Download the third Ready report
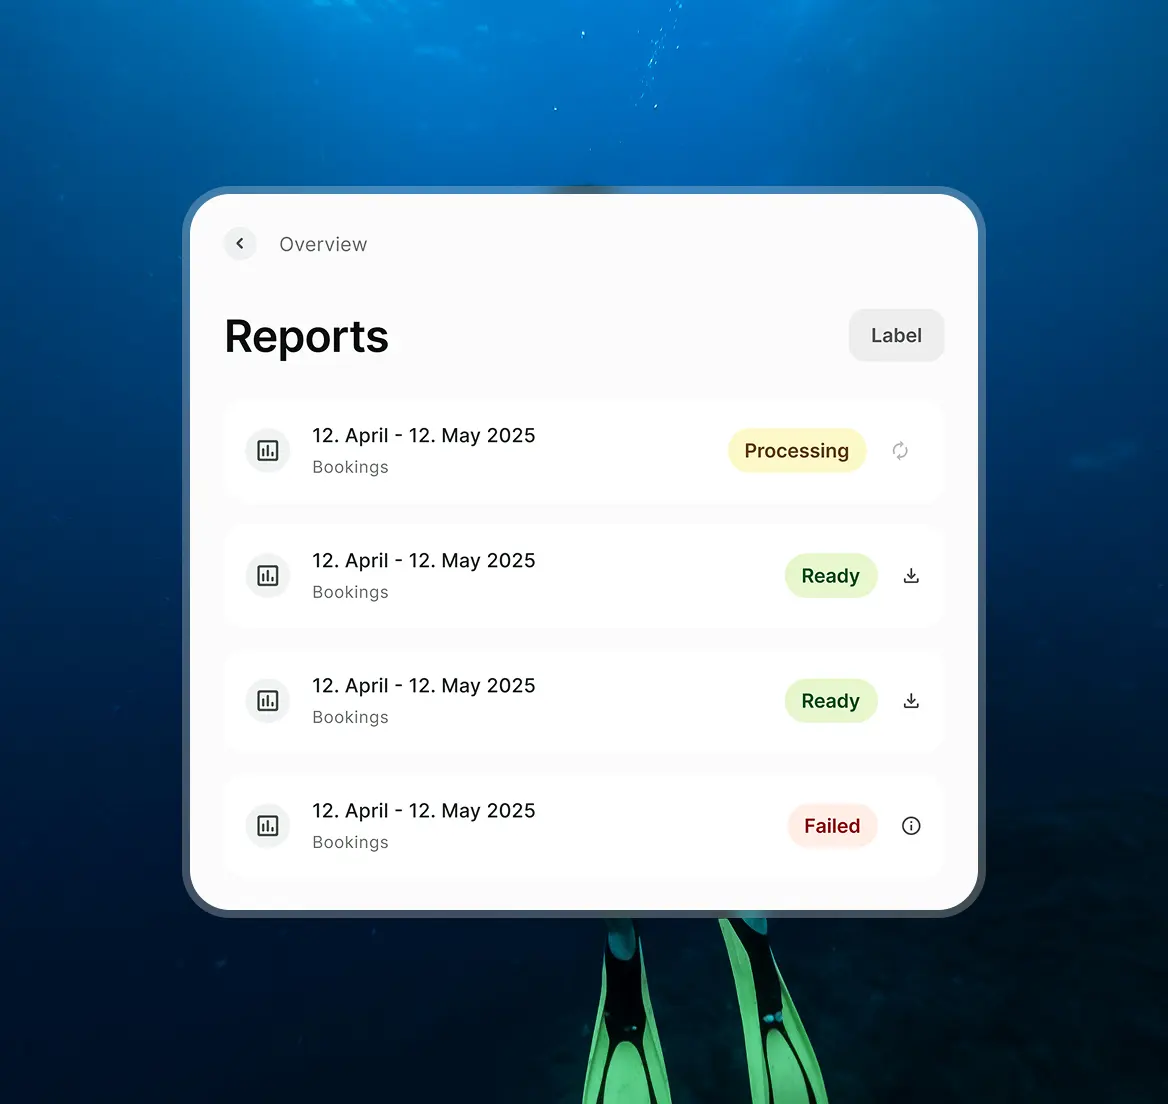Viewport: 1168px width, 1104px height. 910,700
